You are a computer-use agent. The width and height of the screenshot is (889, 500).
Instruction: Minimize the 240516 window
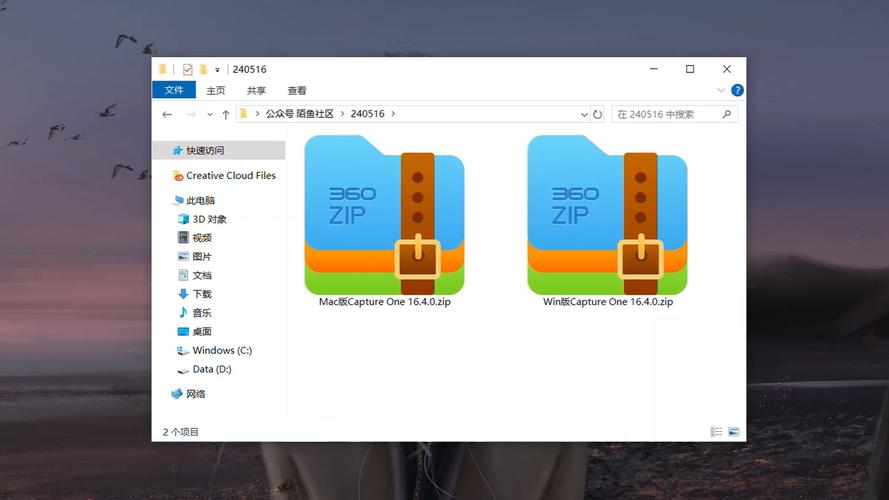[x=654, y=69]
